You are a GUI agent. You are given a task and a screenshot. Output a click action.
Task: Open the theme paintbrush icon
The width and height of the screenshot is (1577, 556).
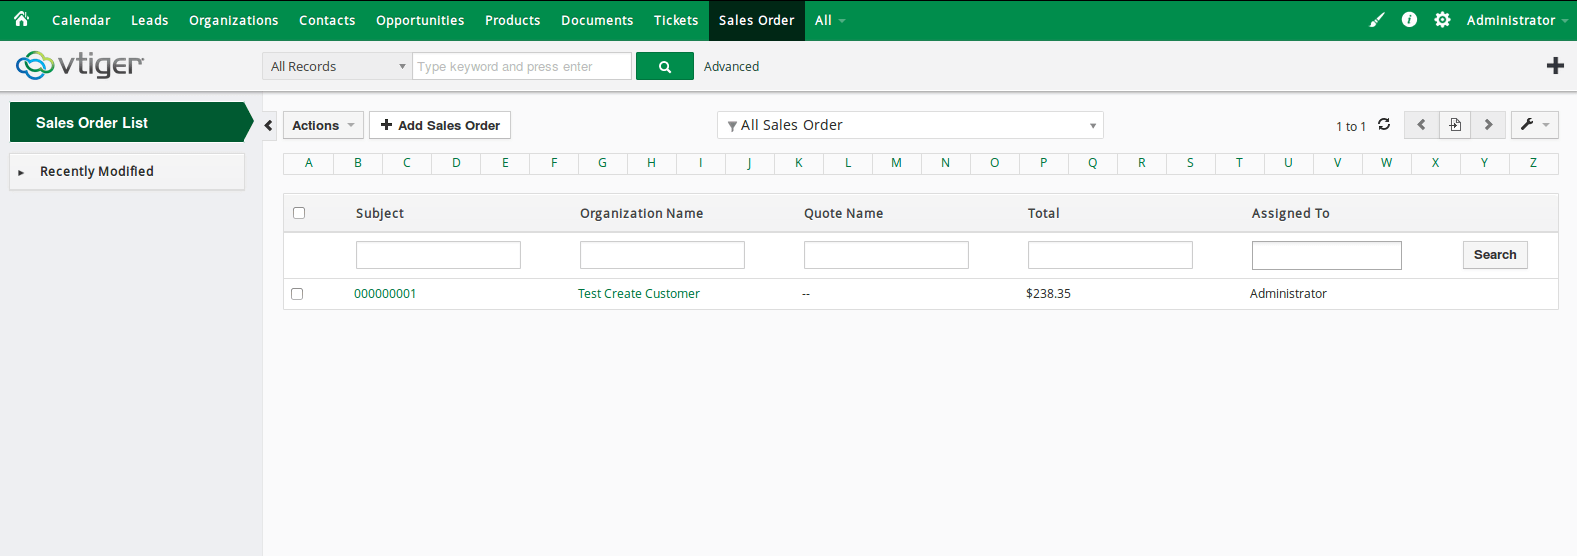1377,20
